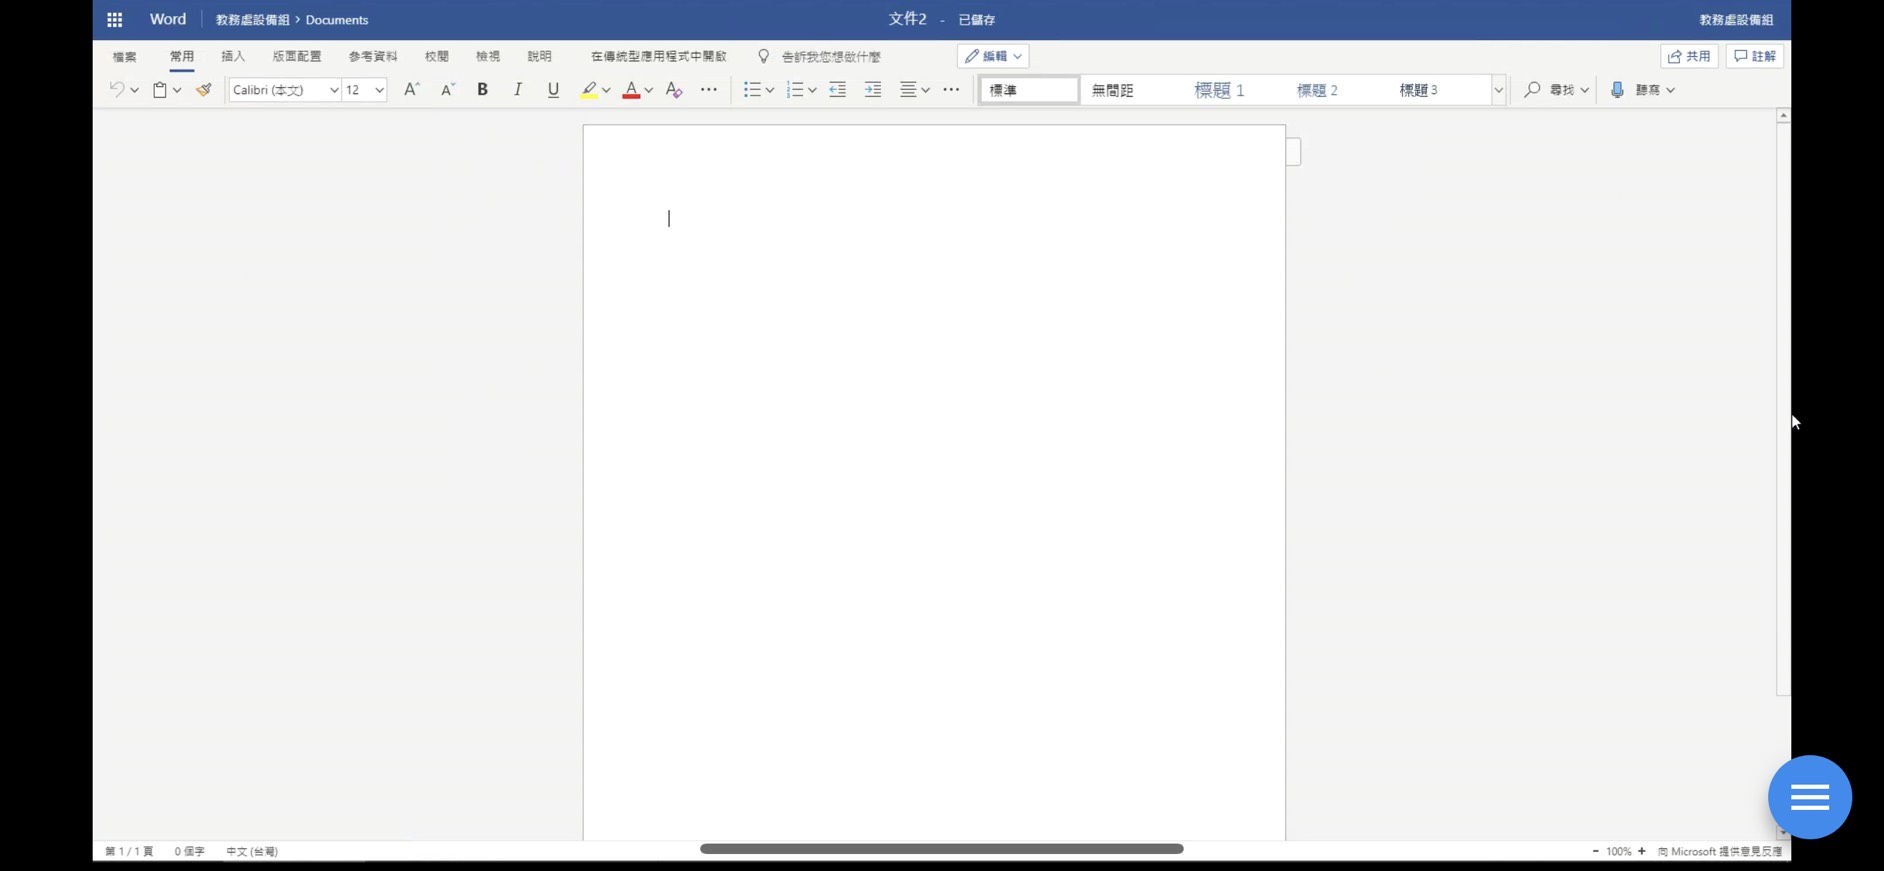Toggle Underline formatting

tap(553, 90)
